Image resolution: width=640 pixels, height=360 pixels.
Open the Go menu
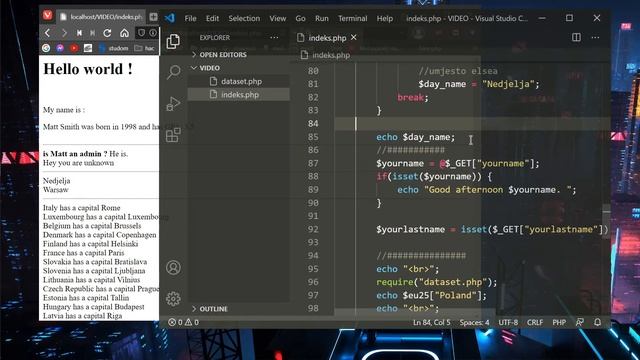tap(300, 18)
